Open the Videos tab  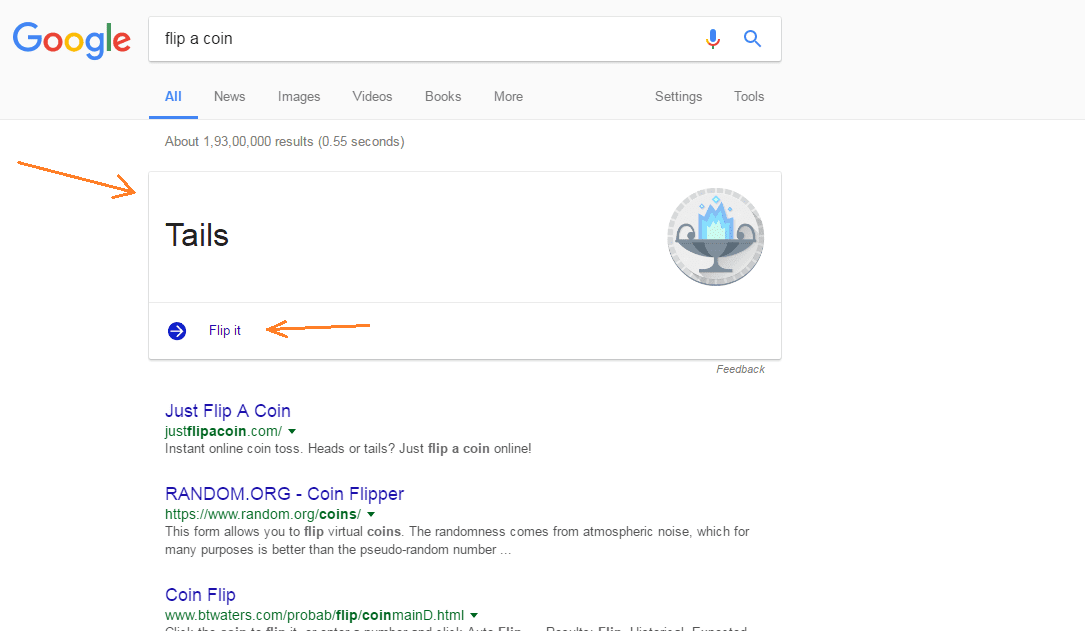pyautogui.click(x=372, y=97)
